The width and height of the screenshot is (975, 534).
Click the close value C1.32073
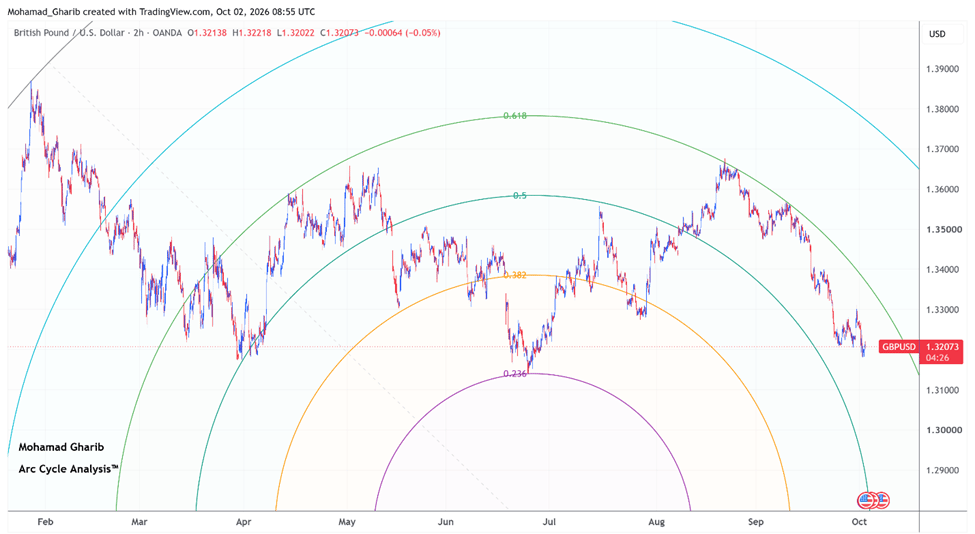tap(340, 32)
